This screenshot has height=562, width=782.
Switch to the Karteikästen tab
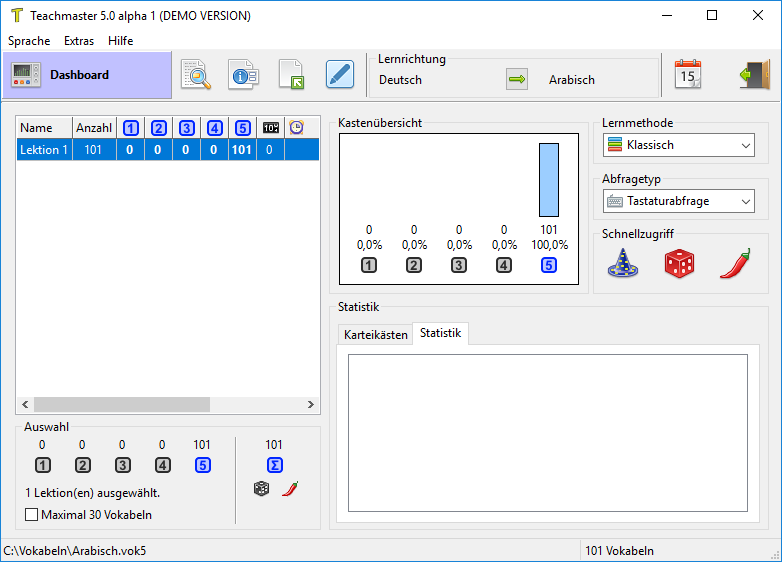point(375,335)
